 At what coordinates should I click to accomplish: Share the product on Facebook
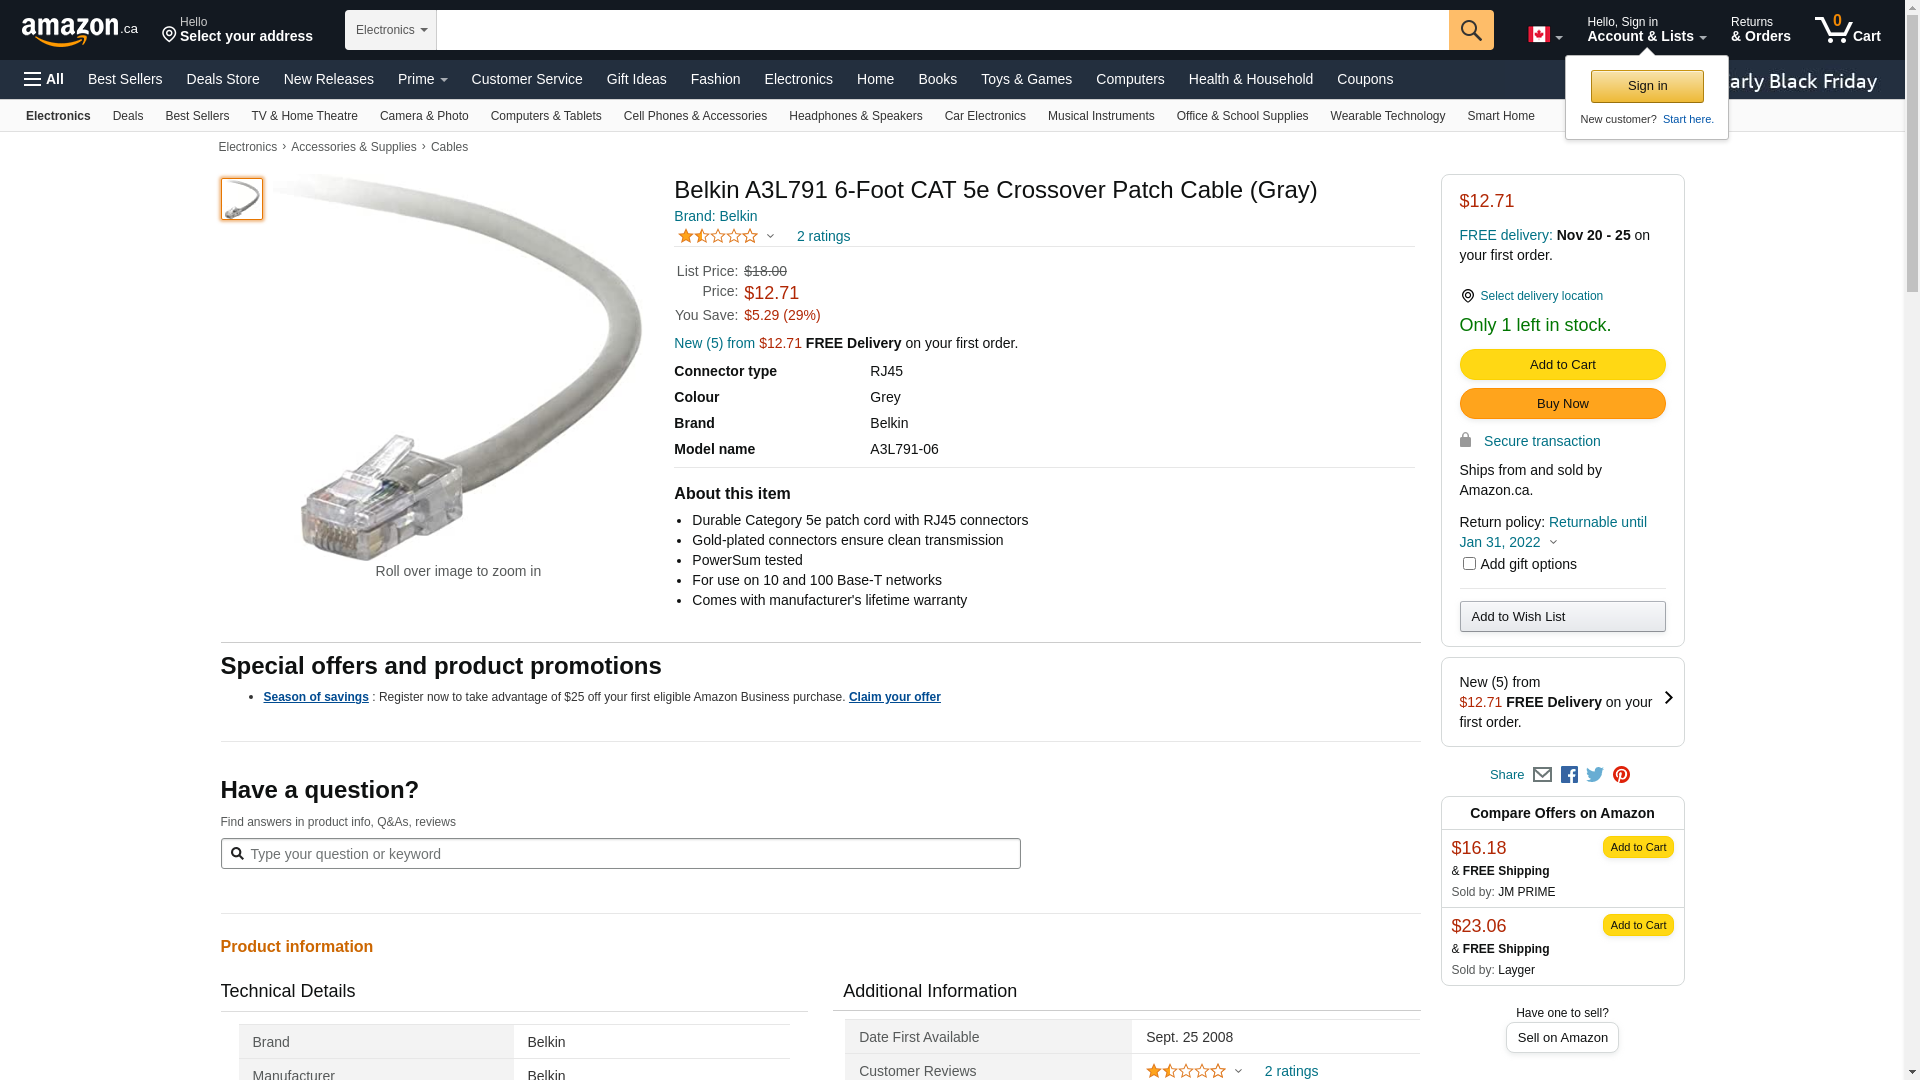(1569, 775)
